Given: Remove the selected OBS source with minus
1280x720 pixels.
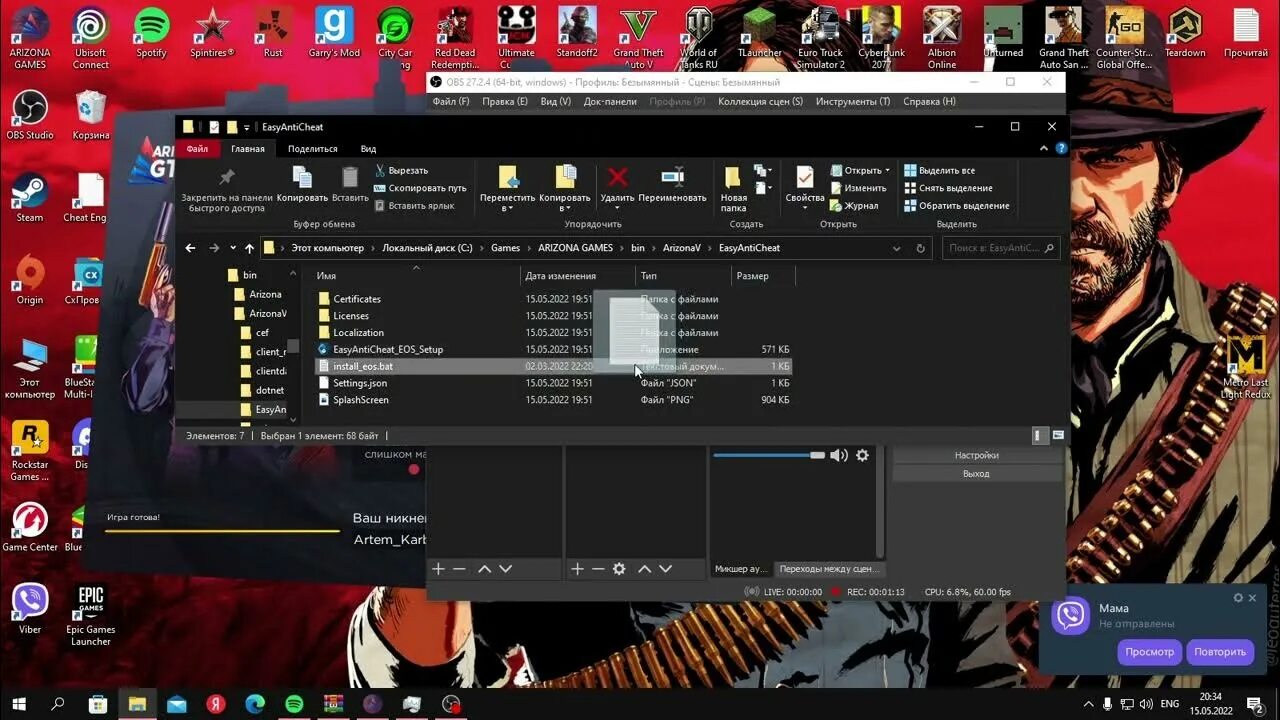Looking at the screenshot, I should pyautogui.click(x=598, y=569).
